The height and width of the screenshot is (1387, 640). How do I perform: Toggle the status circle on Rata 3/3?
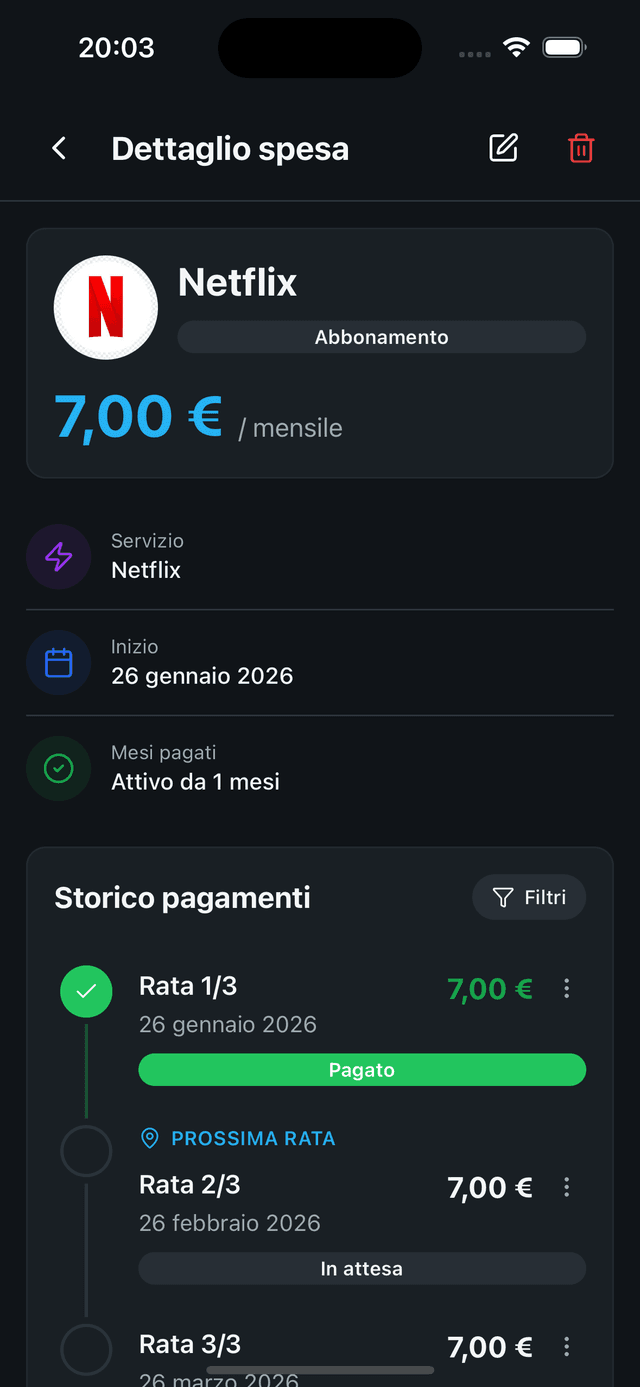pos(86,1350)
